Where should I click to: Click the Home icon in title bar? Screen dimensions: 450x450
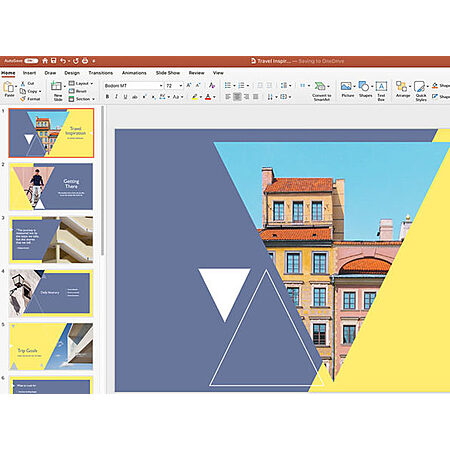pos(45,61)
